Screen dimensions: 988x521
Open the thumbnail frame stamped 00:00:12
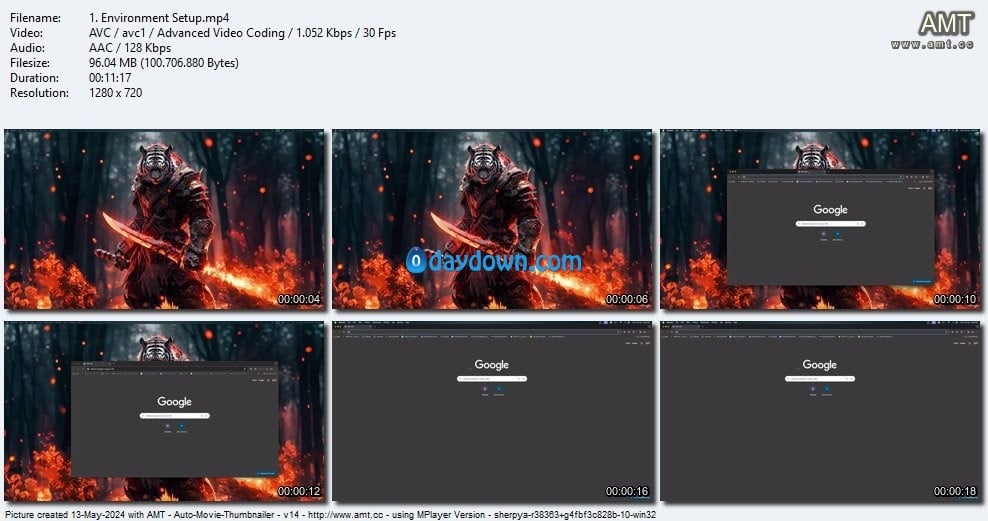pos(164,411)
